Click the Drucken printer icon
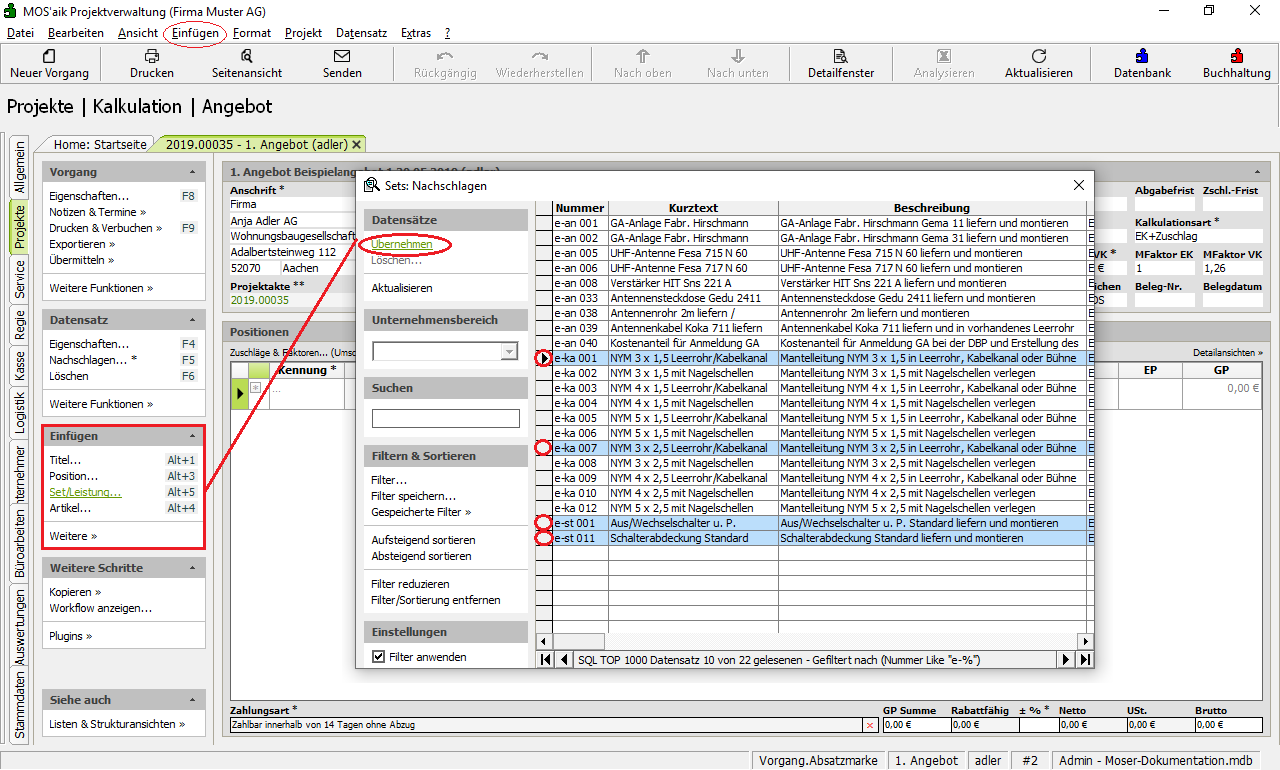Viewport: 1280px width, 770px height. [152, 57]
